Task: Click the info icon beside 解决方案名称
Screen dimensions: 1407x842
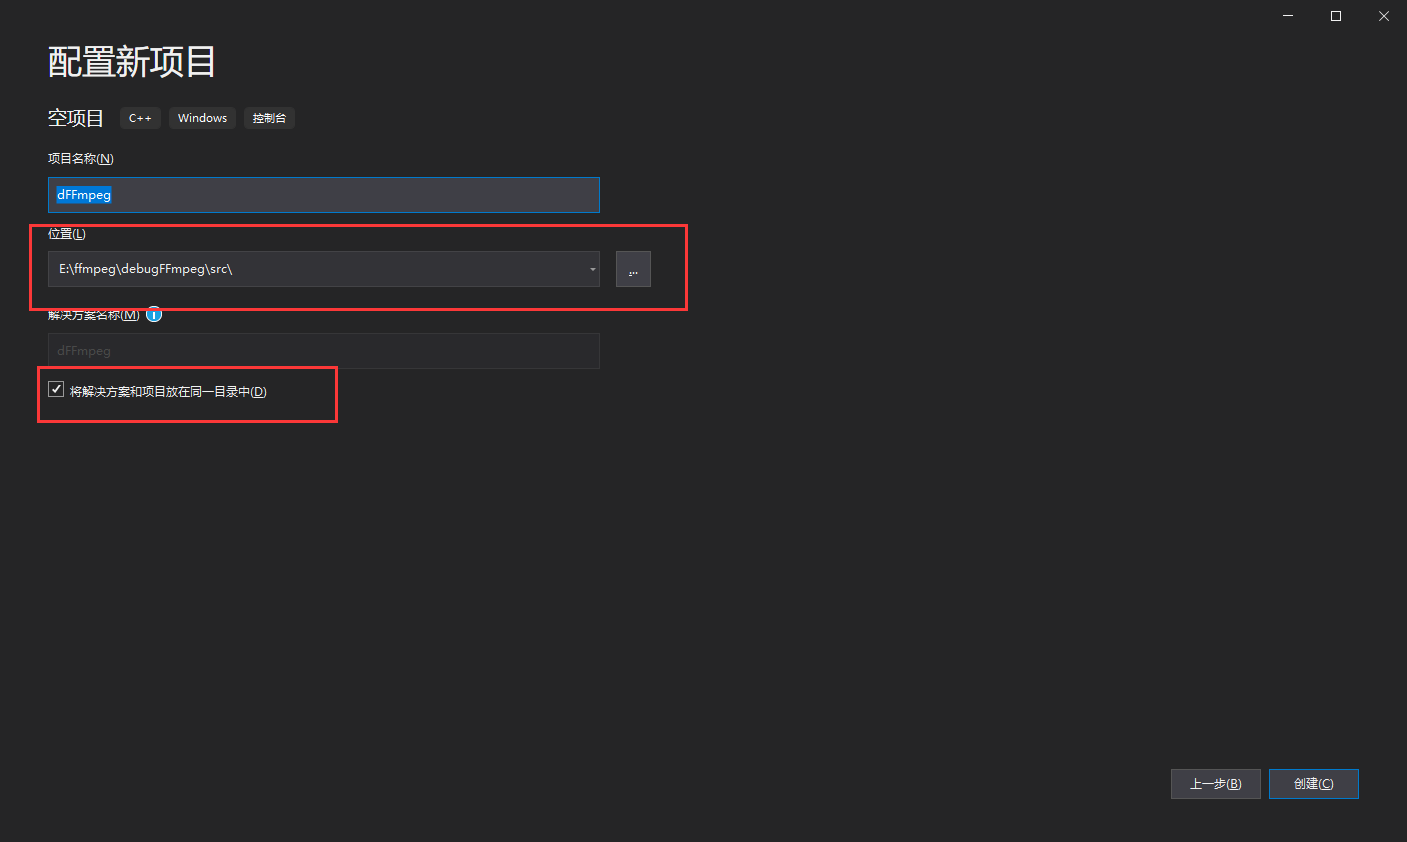Action: coord(154,314)
